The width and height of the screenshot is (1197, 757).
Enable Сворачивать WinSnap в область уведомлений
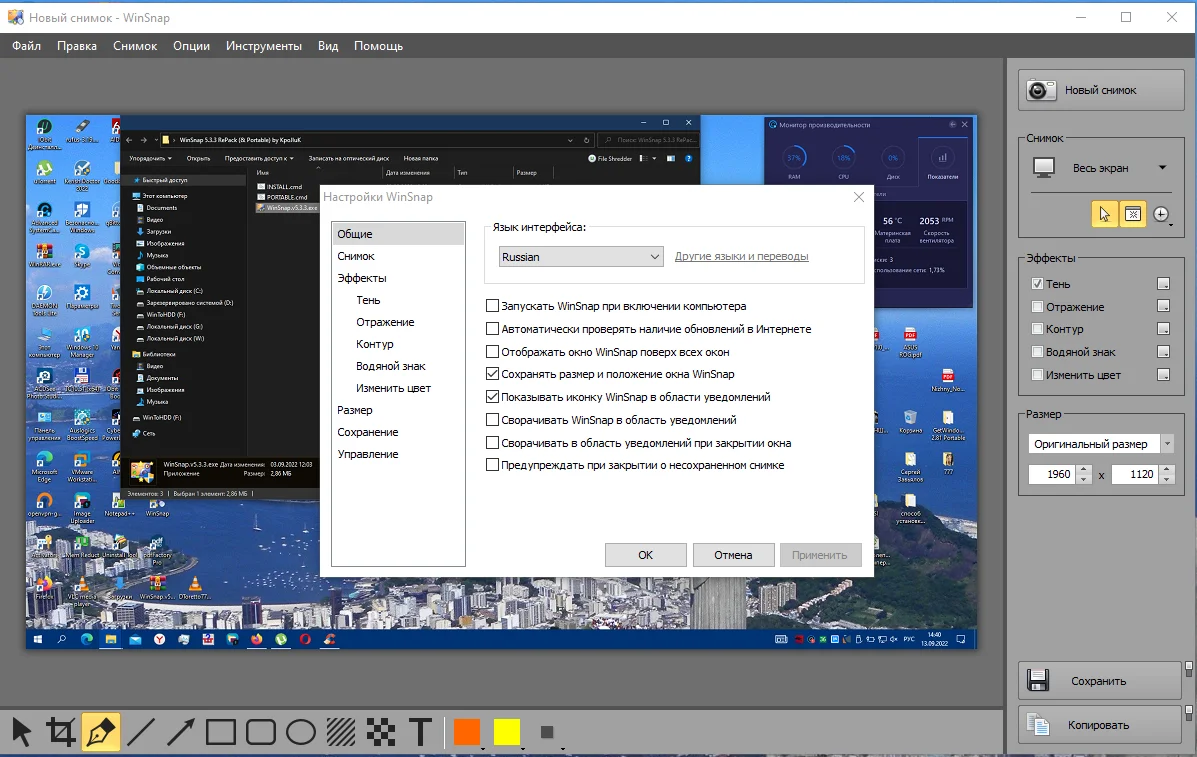pos(492,420)
